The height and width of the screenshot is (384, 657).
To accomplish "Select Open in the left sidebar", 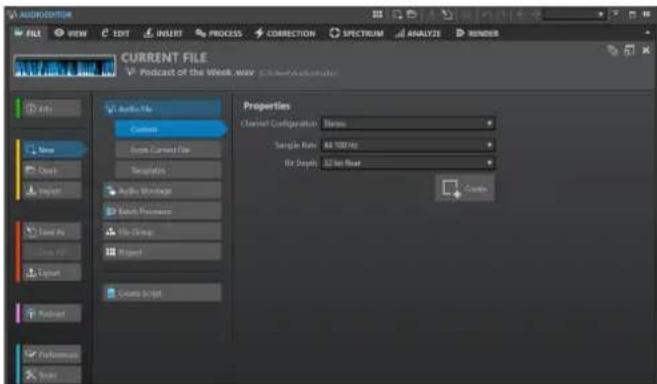I will point(52,170).
